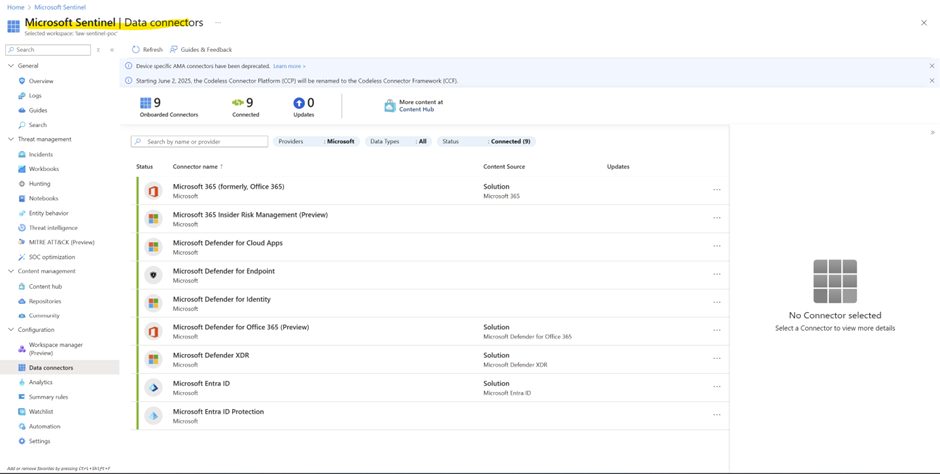Click the Microsoft 365 Office connector icon

click(x=153, y=191)
